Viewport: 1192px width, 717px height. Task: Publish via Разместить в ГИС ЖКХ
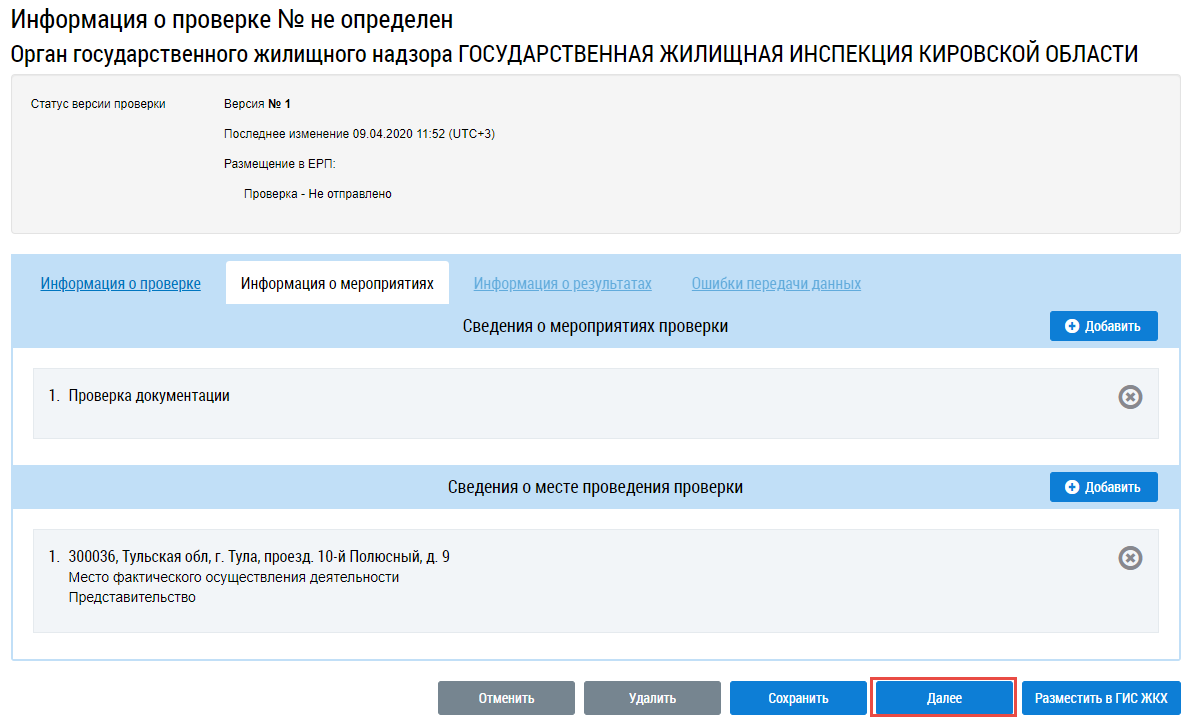click(x=1101, y=698)
